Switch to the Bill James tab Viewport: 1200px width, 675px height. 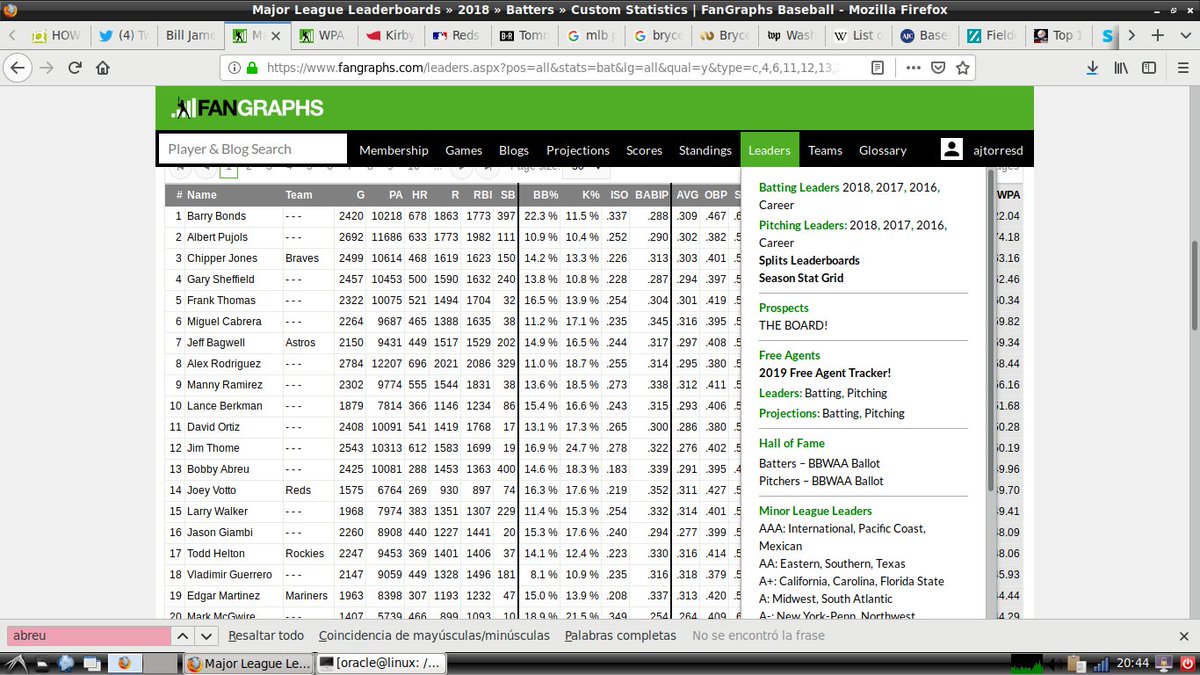[x=190, y=35]
